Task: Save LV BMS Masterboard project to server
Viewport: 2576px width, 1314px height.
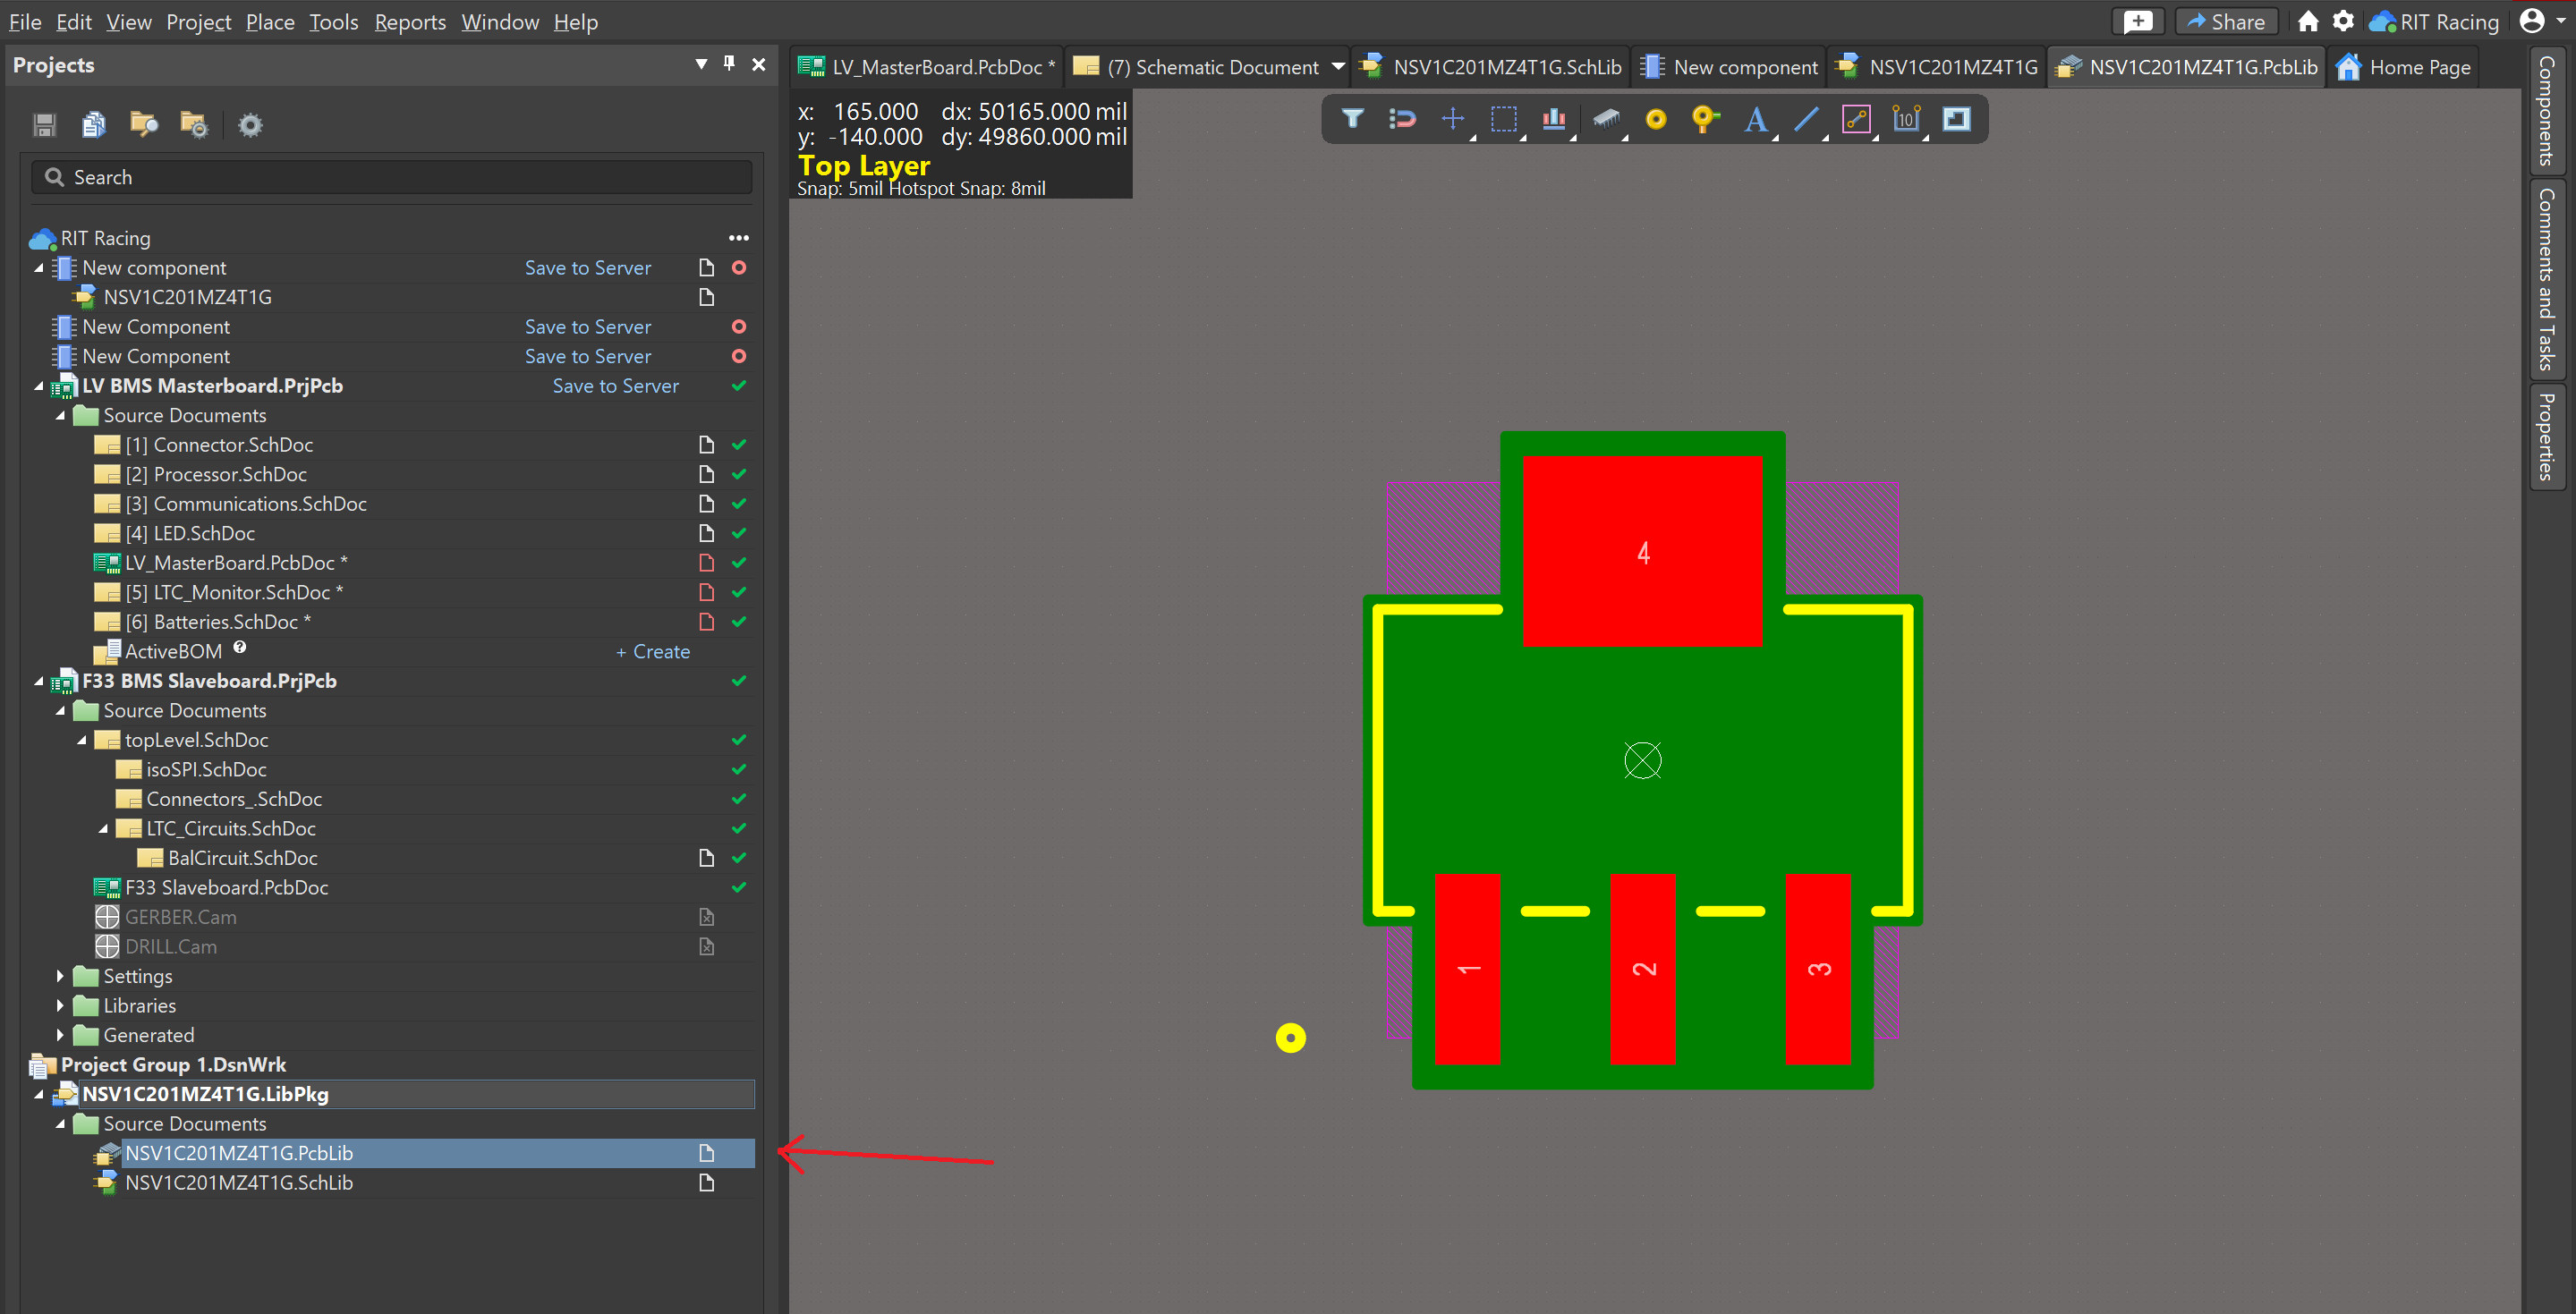Action: tap(615, 386)
